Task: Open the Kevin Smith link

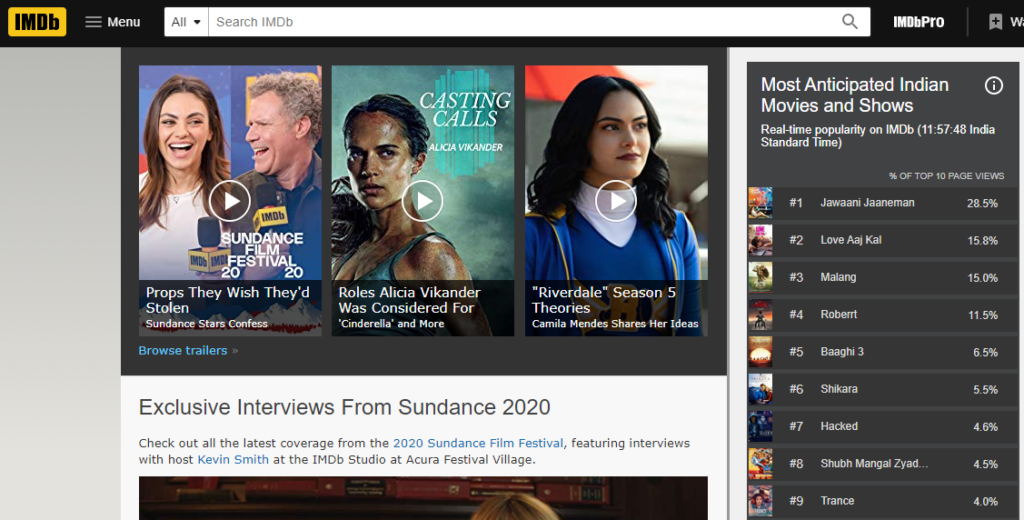Action: point(233,460)
